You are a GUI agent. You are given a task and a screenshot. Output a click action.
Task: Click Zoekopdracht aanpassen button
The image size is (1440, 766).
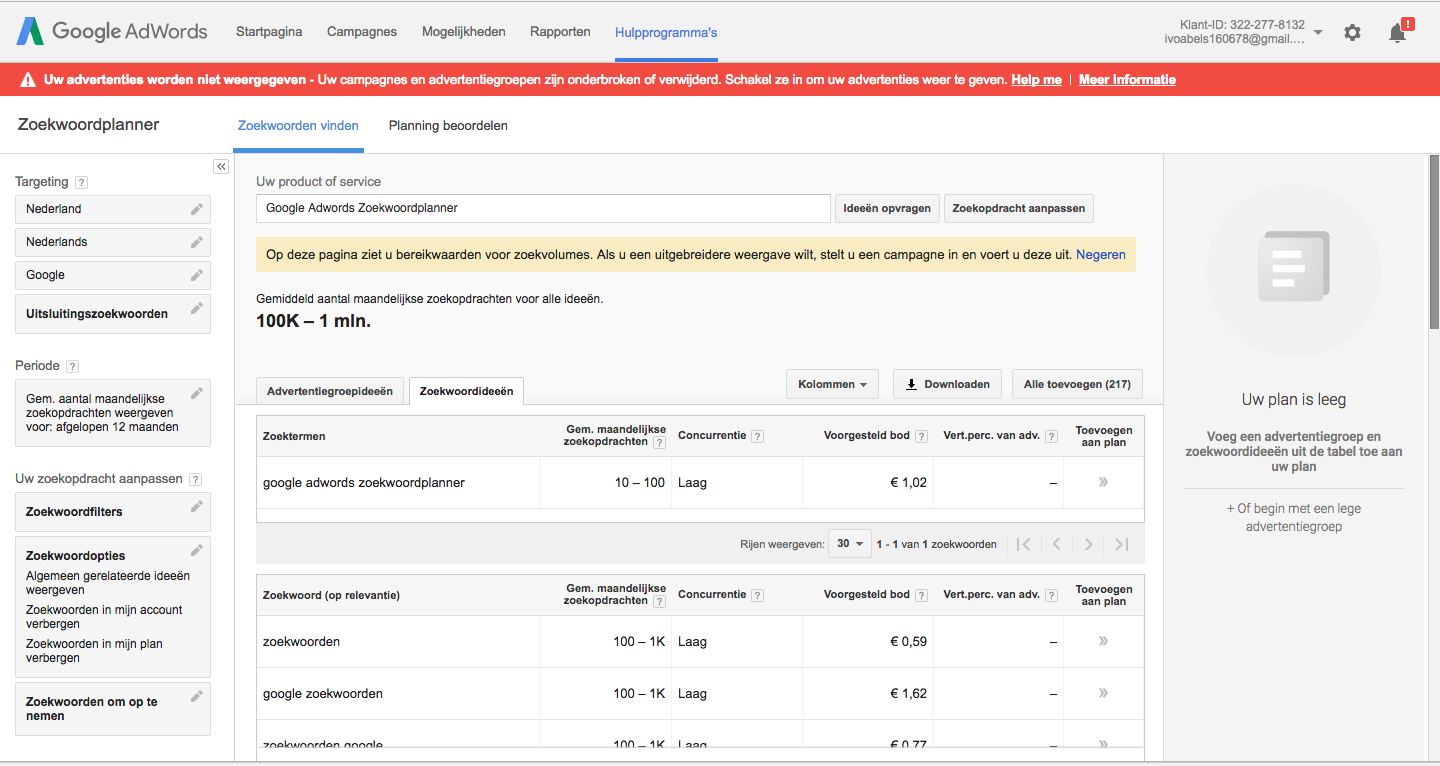1019,208
